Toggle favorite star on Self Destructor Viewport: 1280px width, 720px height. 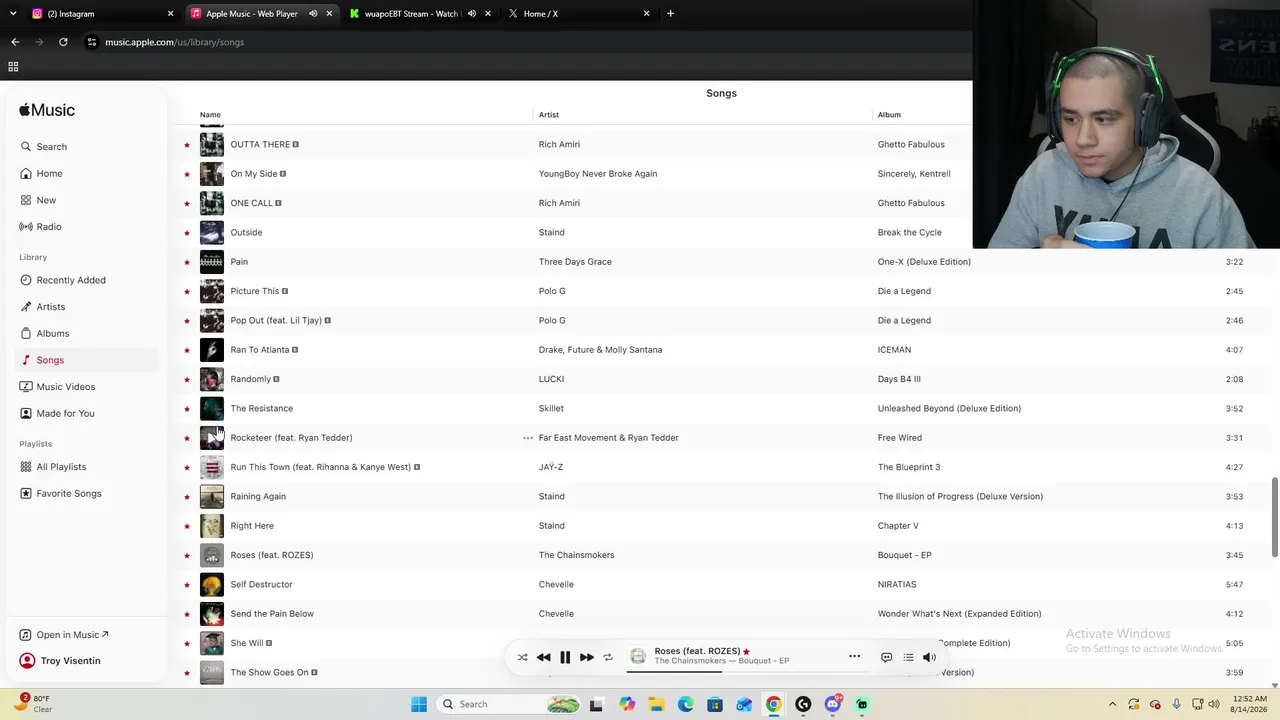(186, 584)
